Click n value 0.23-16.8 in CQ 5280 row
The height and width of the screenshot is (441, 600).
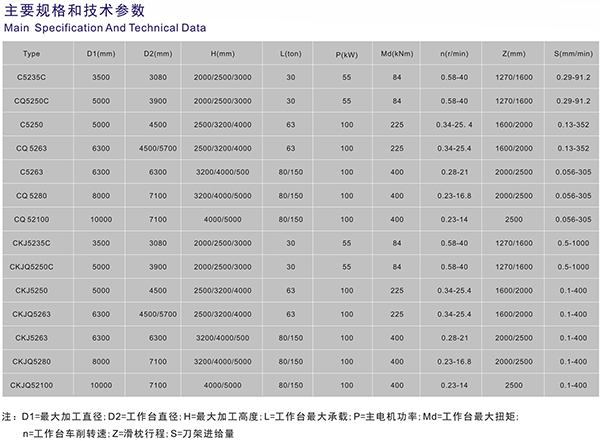point(454,196)
